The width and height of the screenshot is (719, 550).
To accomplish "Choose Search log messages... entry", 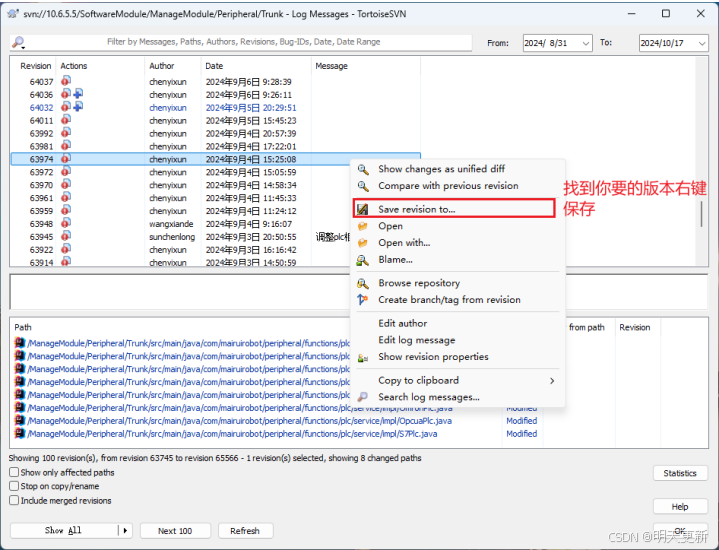I will pos(429,397).
